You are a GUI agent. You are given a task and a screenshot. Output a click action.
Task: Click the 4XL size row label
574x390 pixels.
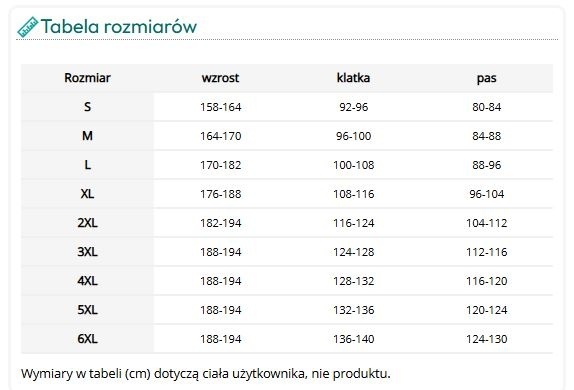87,281
